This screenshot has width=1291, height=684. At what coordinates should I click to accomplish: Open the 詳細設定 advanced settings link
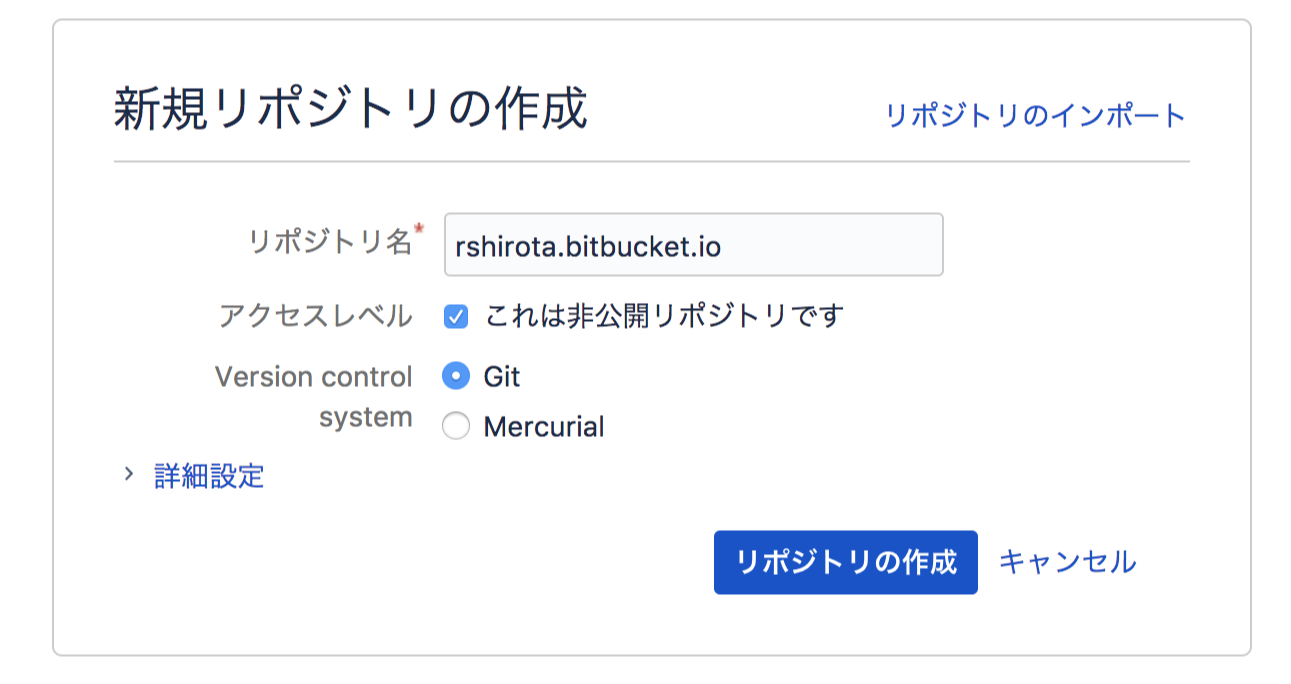[x=209, y=476]
